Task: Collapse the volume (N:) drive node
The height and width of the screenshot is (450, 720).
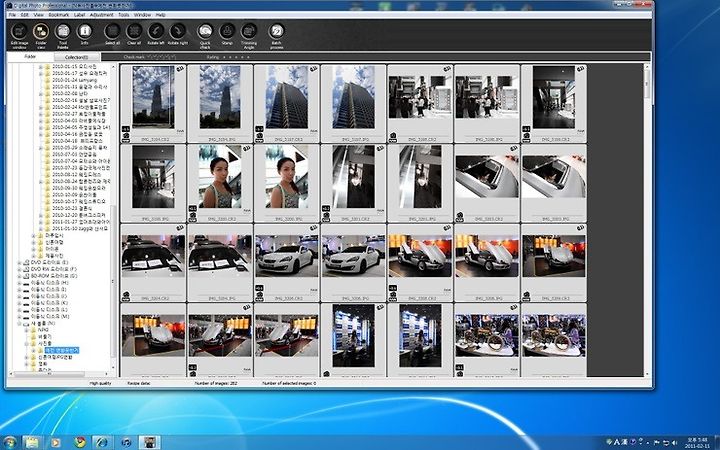Action: (x=19, y=323)
